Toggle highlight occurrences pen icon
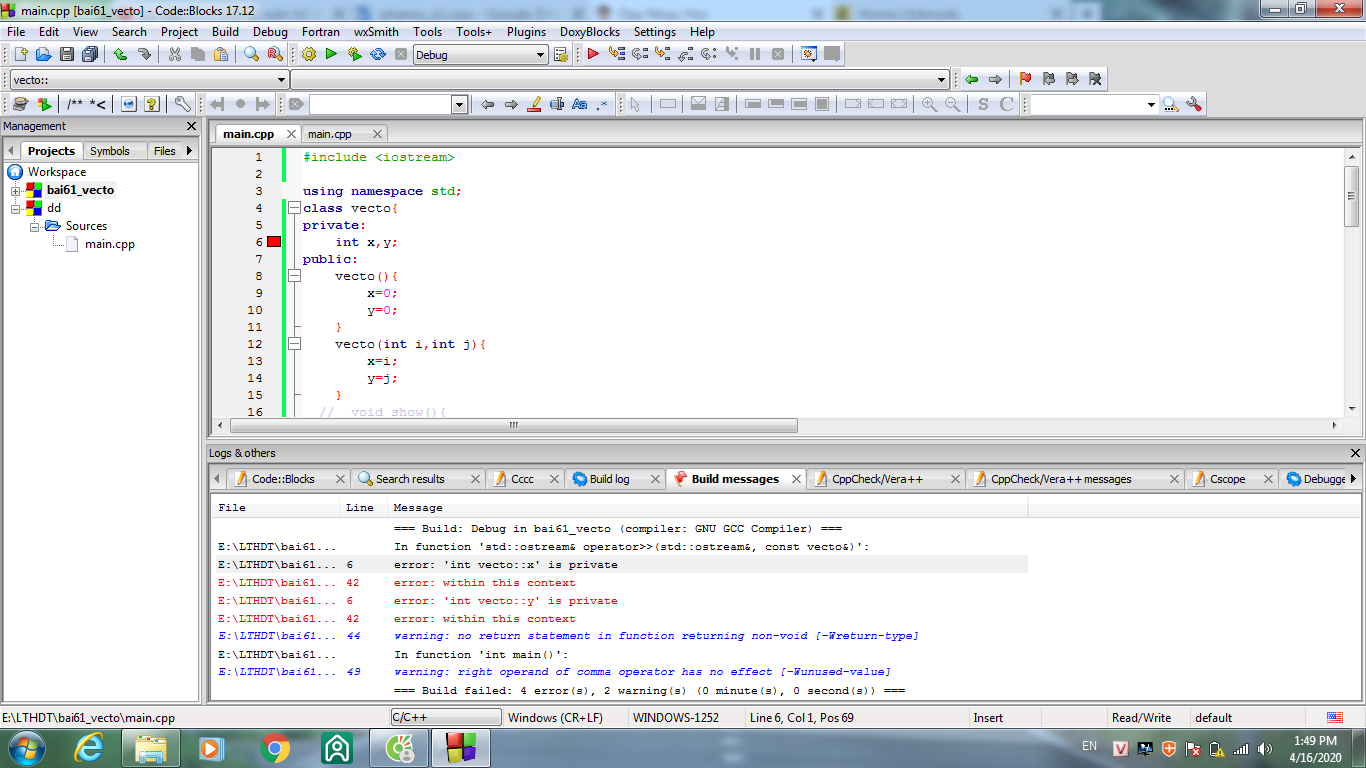1366x768 pixels. click(534, 104)
